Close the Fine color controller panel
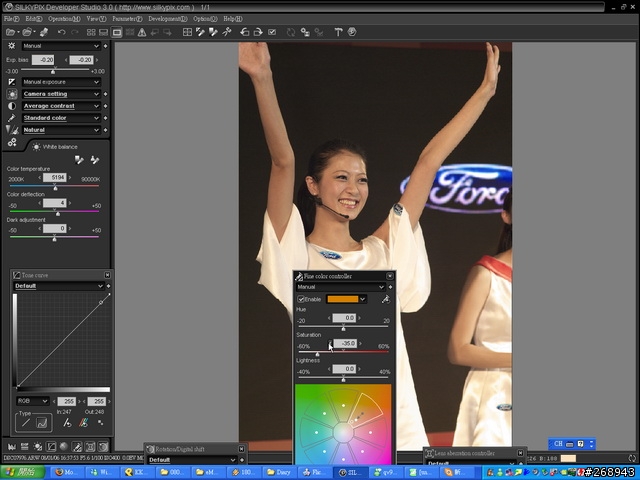 point(390,276)
